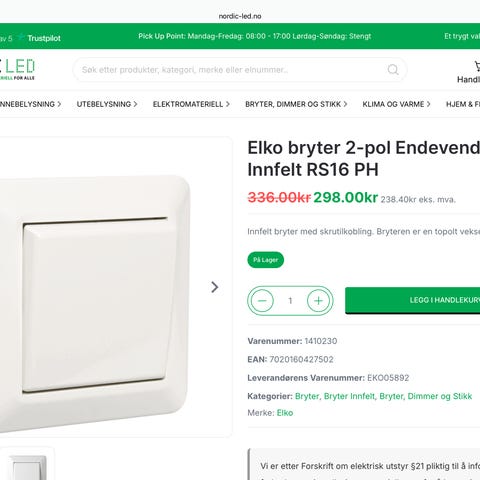
Task: Expand Utebelysning menu chevron
Action: [135, 104]
